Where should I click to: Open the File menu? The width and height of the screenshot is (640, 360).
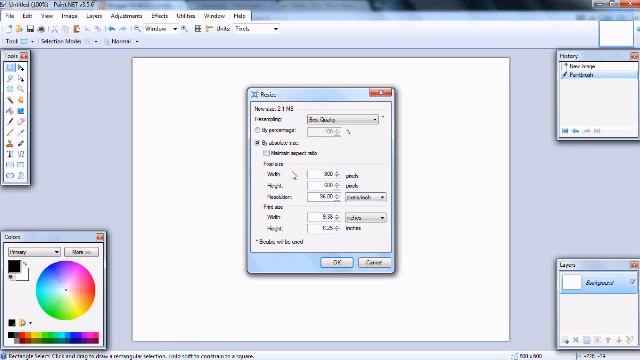coord(10,16)
